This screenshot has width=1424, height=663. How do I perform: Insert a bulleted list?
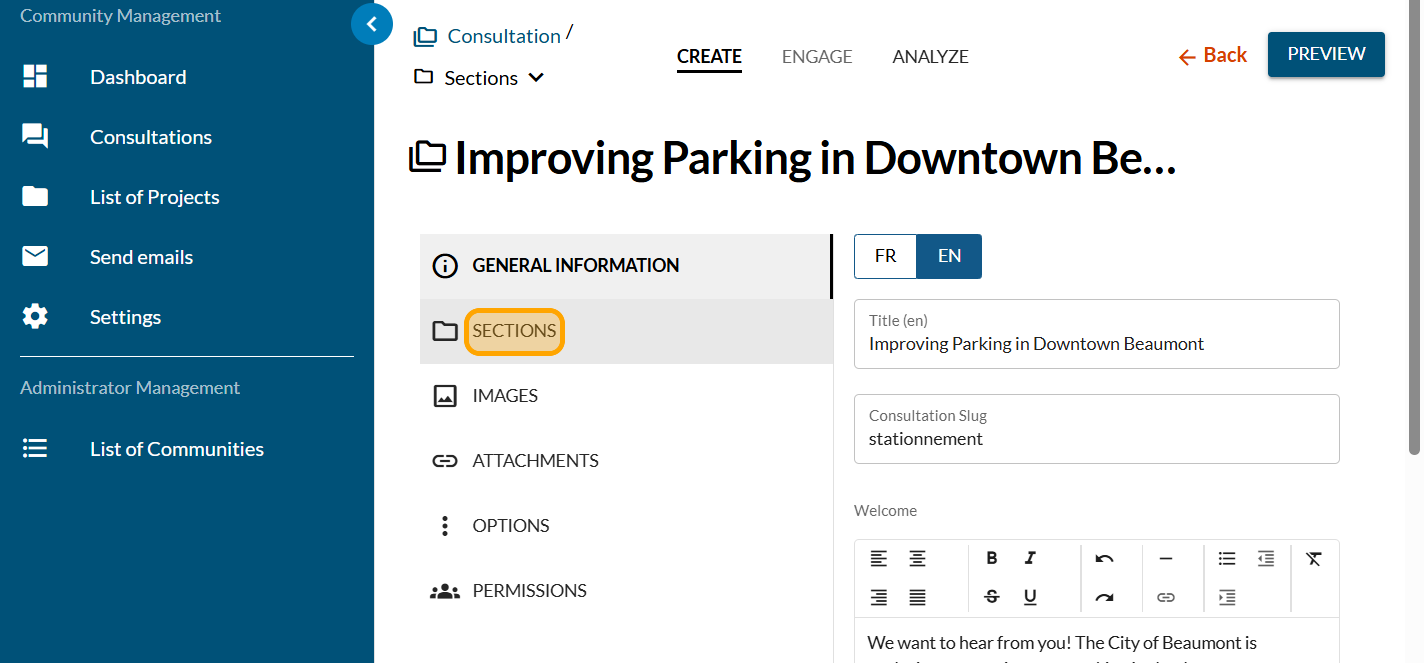pos(1227,558)
